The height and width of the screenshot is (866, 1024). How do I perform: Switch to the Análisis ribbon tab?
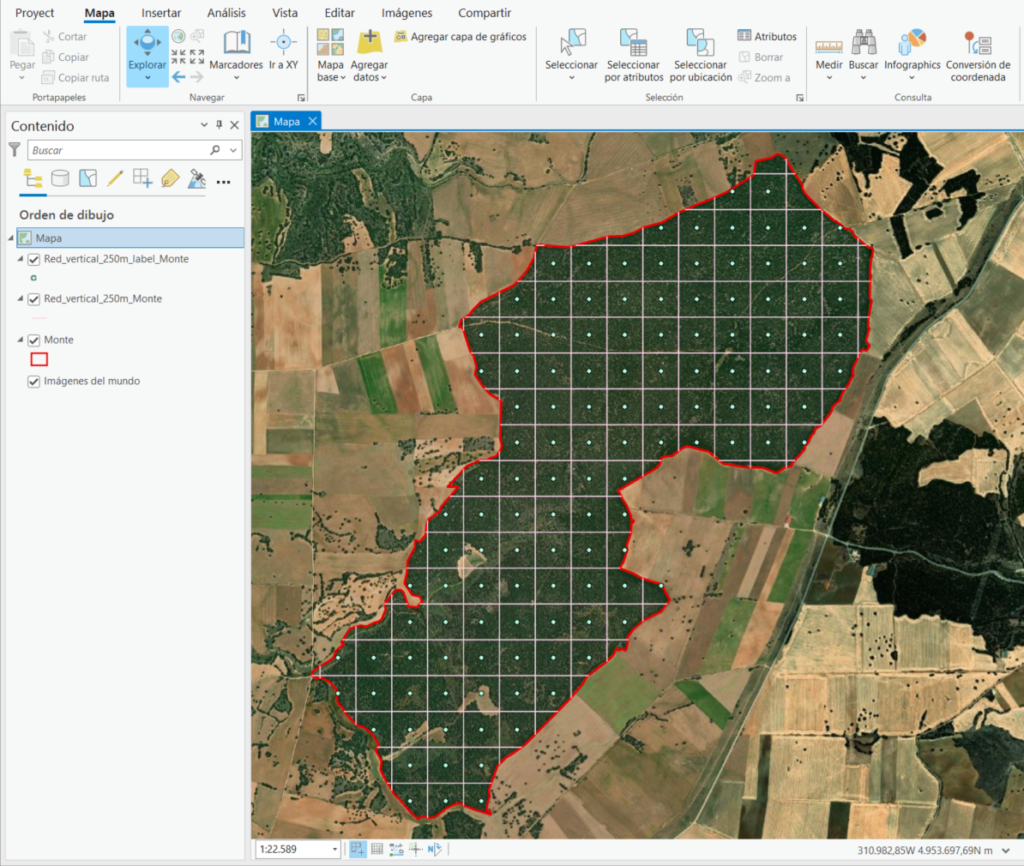click(x=226, y=13)
